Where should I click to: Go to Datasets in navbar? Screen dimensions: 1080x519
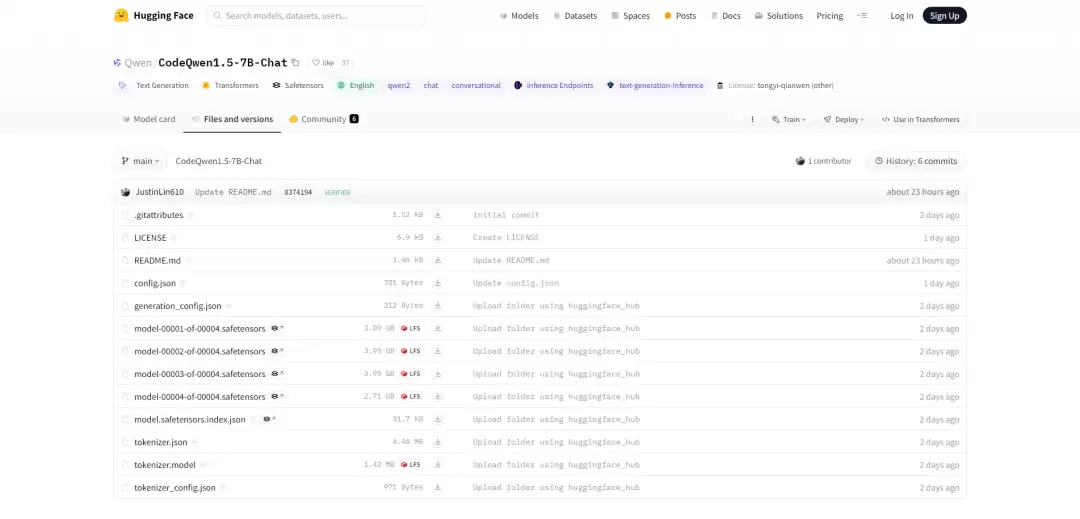pos(575,16)
